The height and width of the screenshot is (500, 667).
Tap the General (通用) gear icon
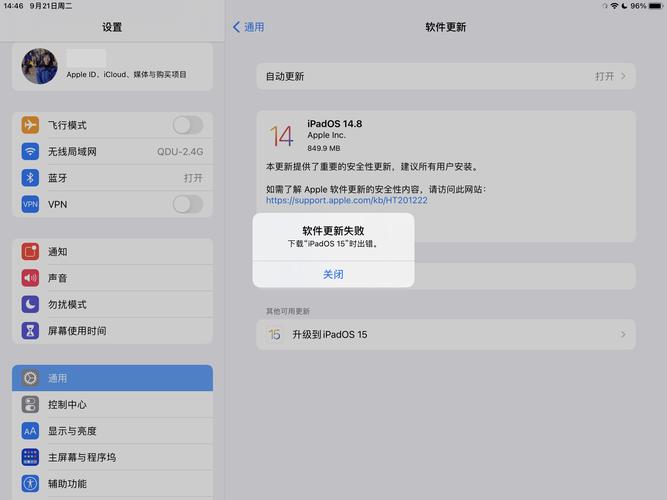pyautogui.click(x=30, y=378)
